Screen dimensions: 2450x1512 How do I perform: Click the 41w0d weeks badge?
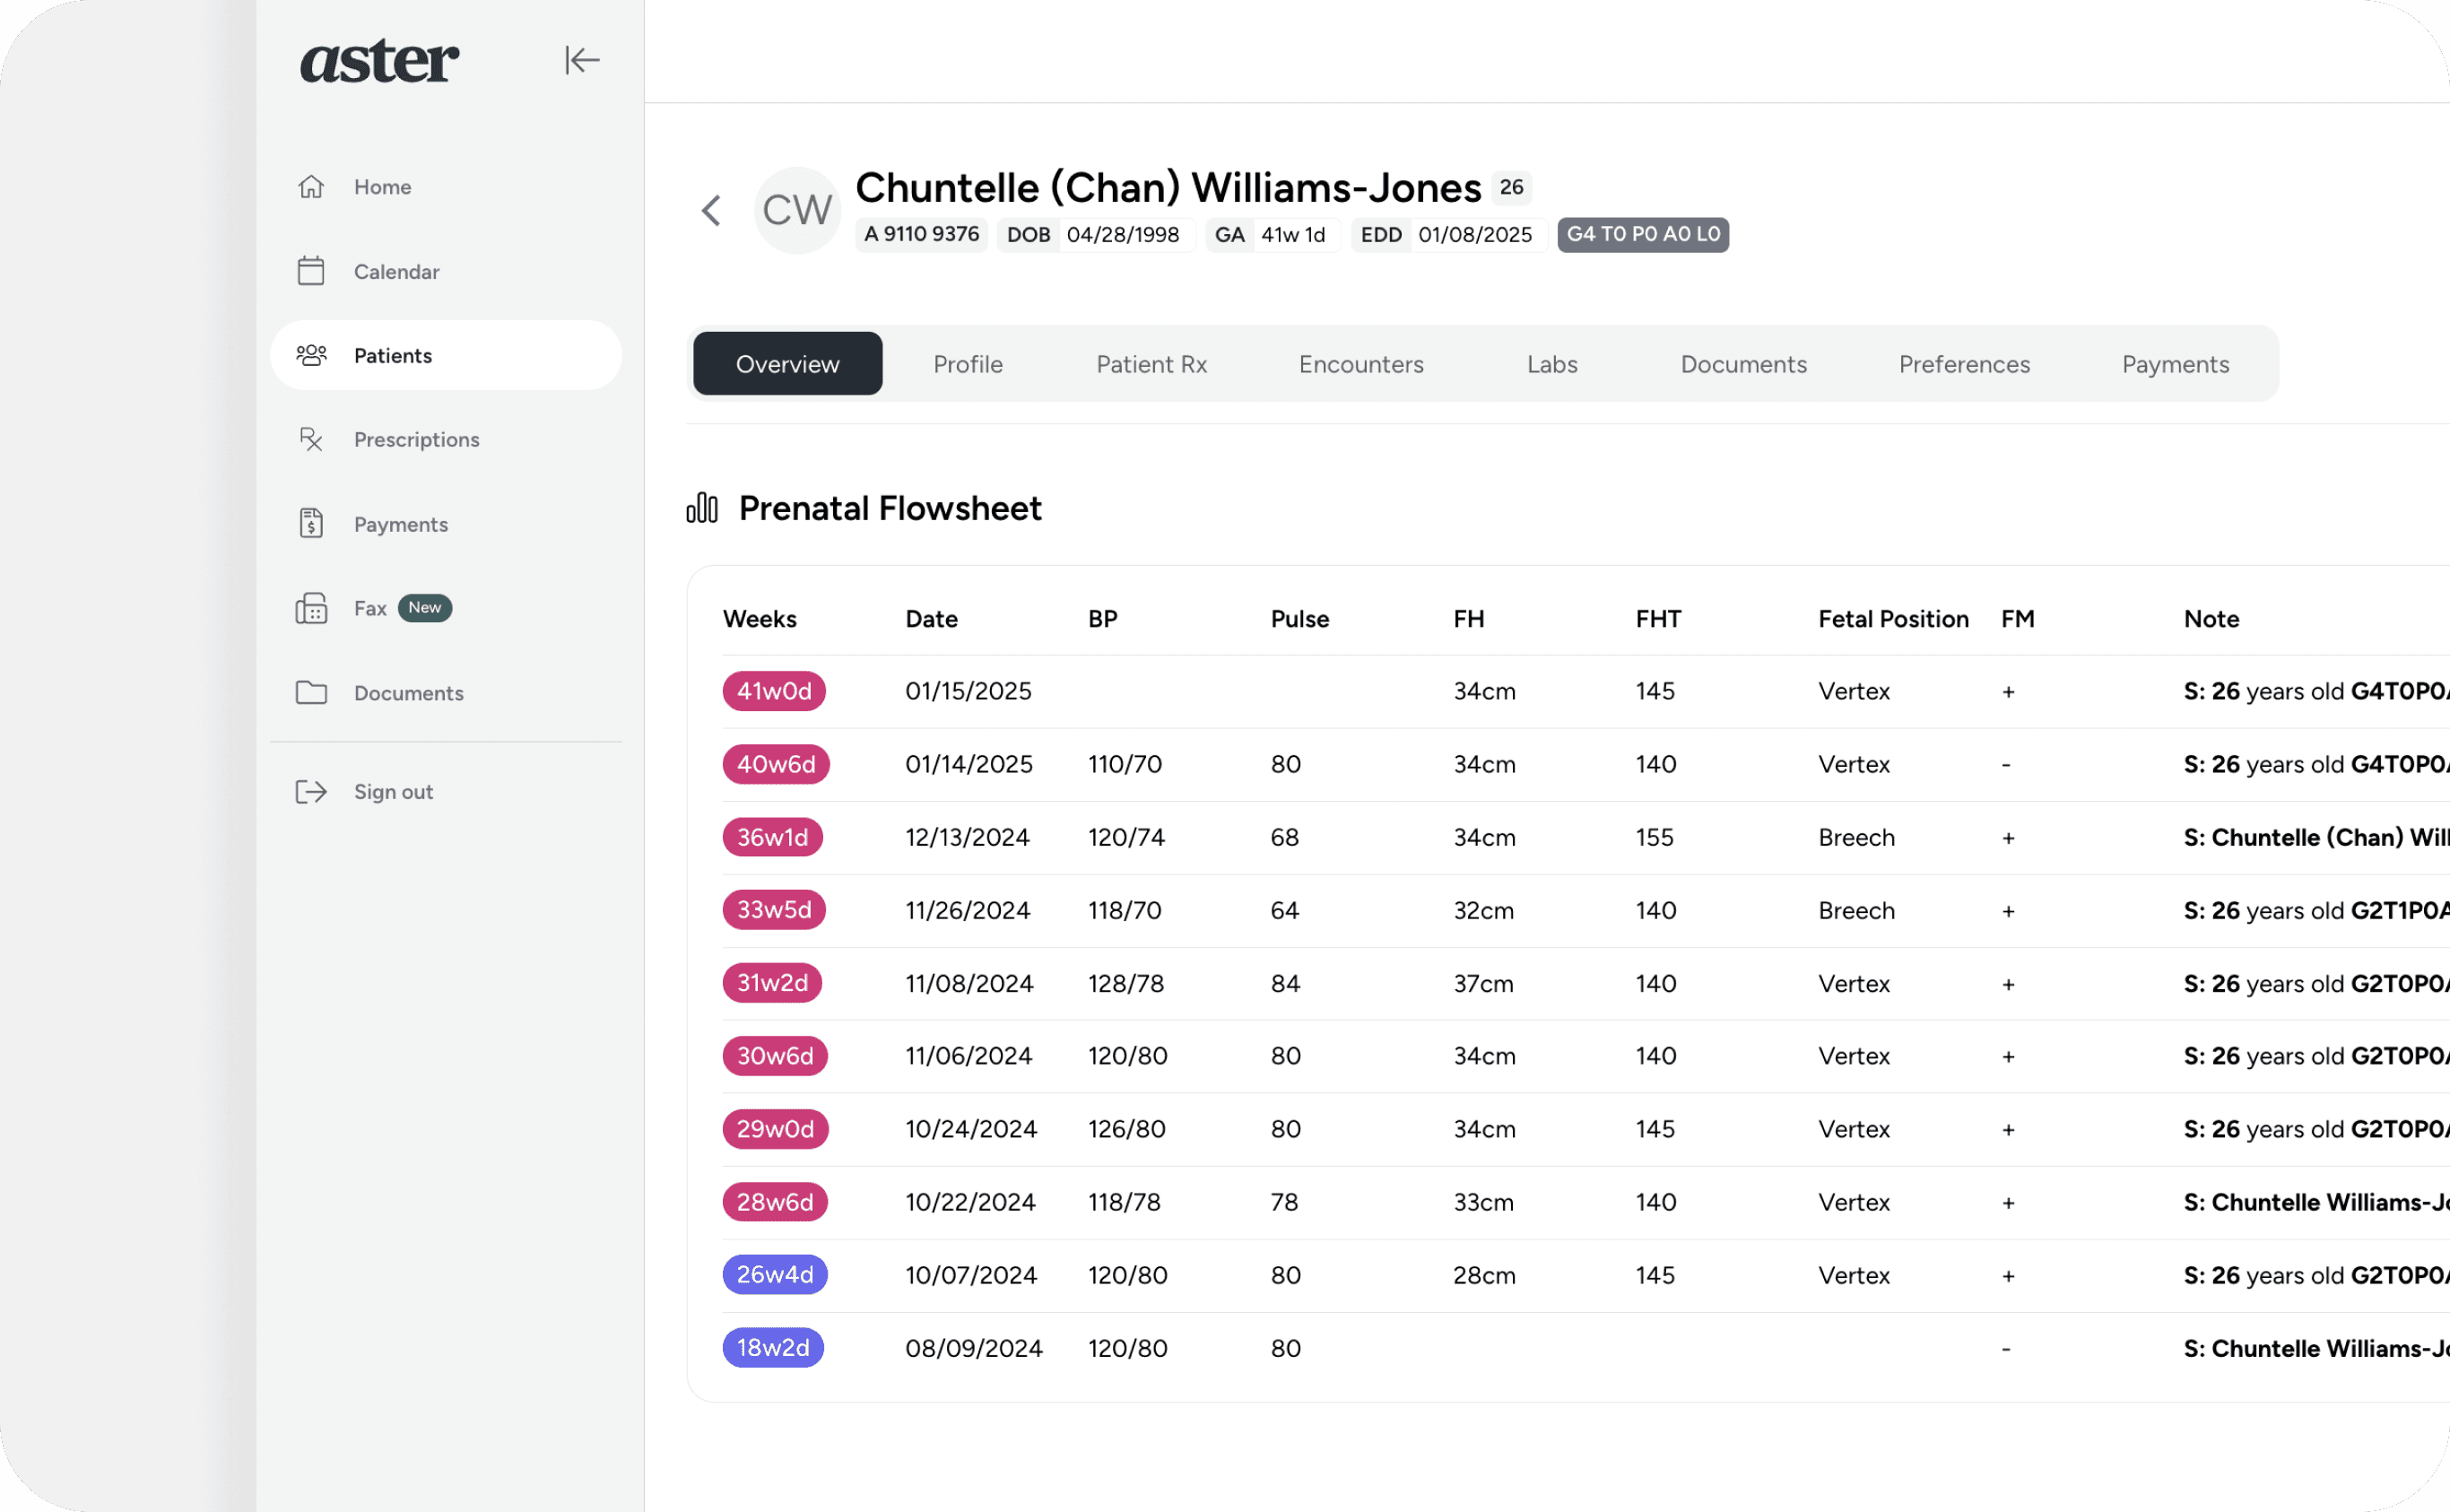click(773, 691)
